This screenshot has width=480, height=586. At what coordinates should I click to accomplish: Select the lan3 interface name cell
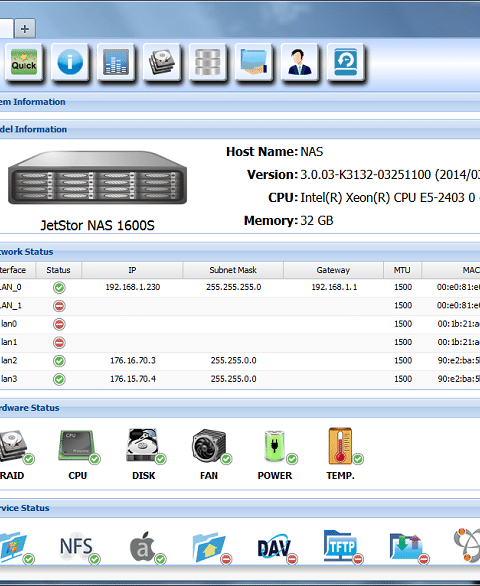point(9,379)
